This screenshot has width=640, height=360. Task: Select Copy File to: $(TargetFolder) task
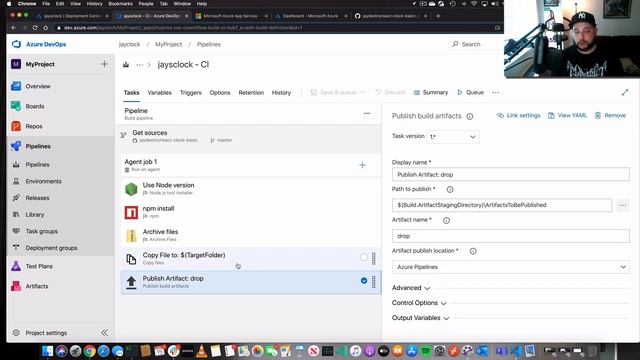point(251,259)
